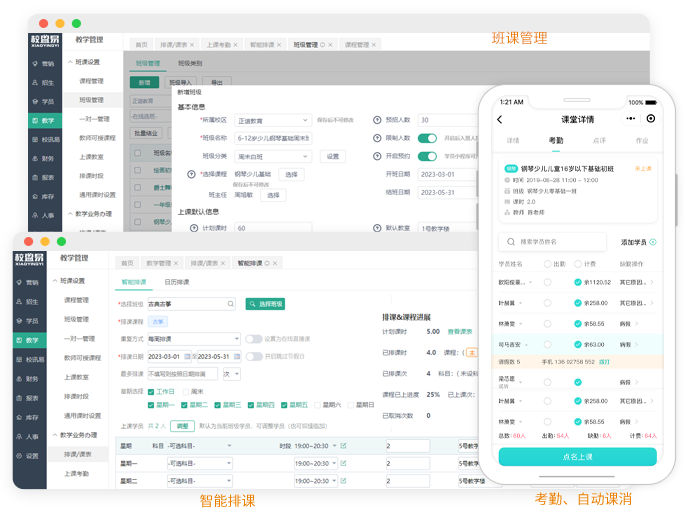Image resolution: width=685 pixels, height=514 pixels.
Task: Uncheck 工作日 checkbox
Action: click(x=151, y=392)
